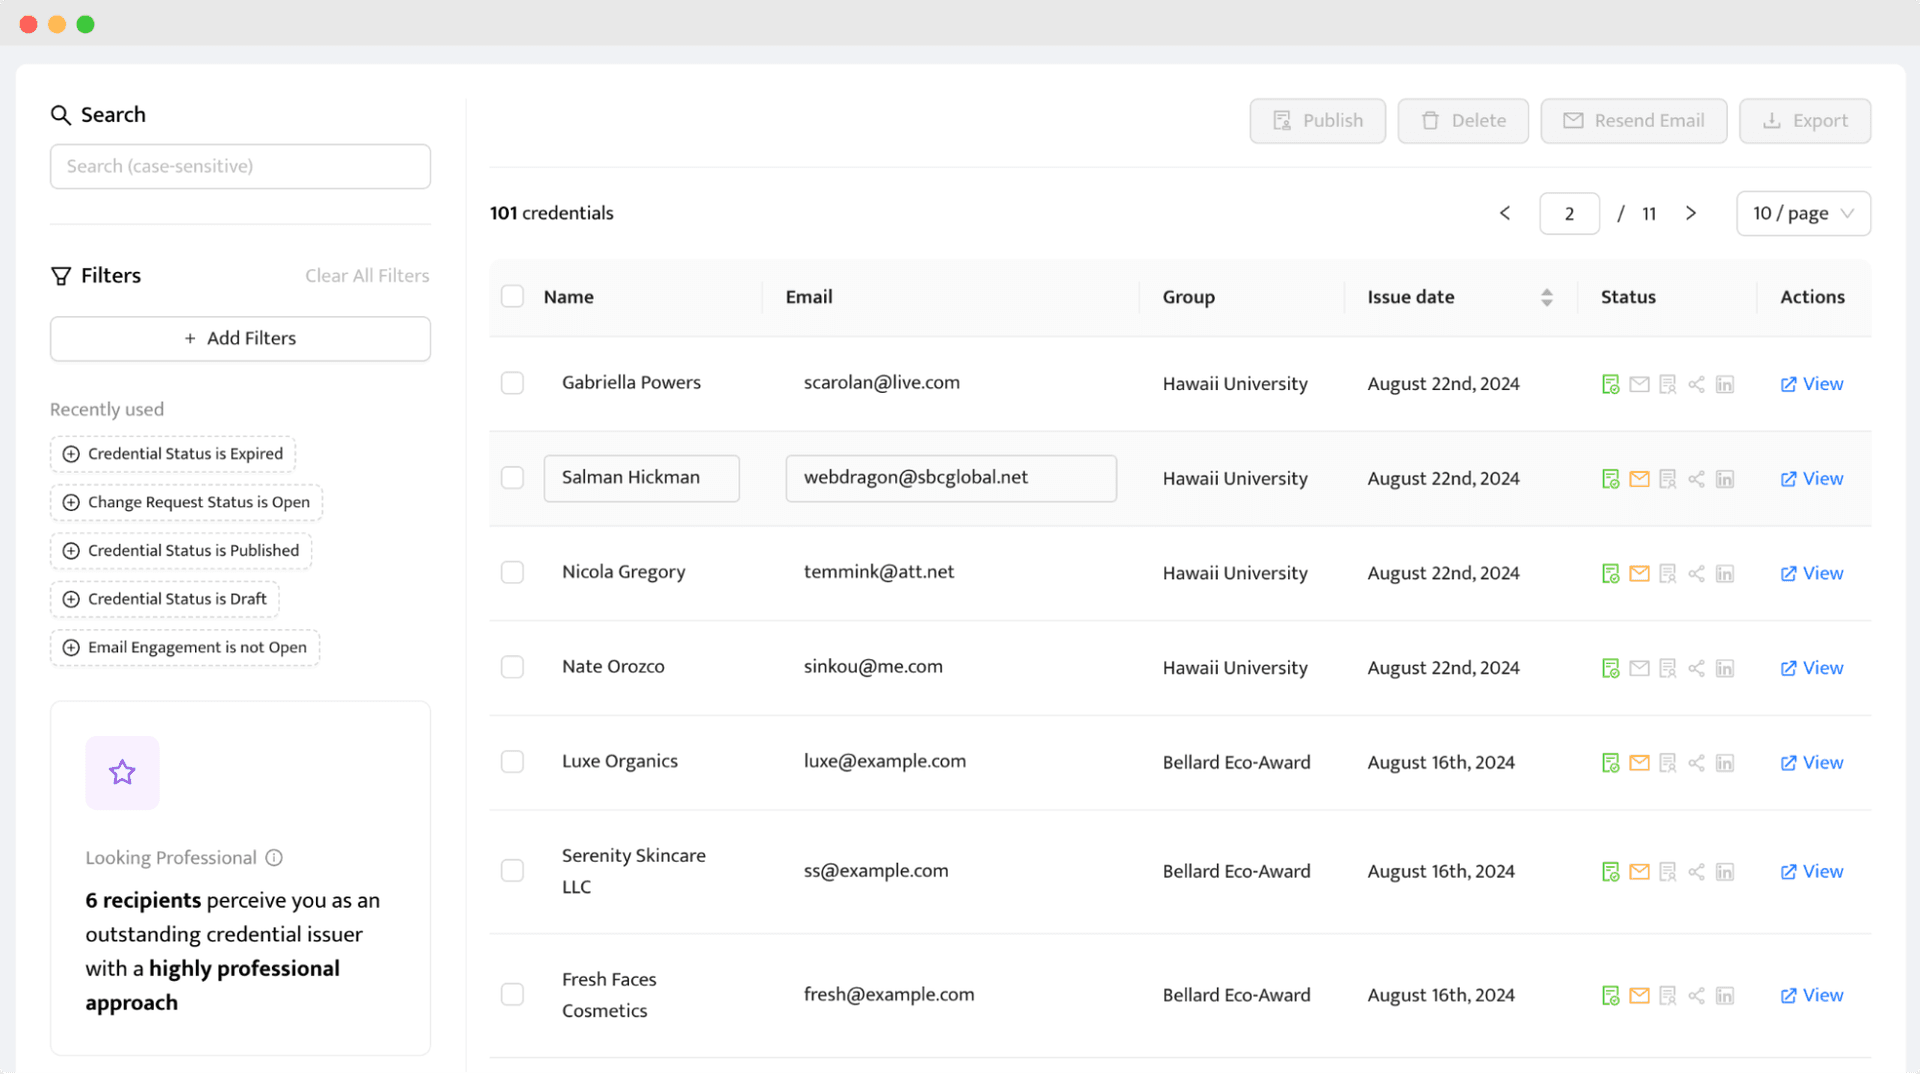Focus the Search (case-sensitive) input

click(x=240, y=167)
